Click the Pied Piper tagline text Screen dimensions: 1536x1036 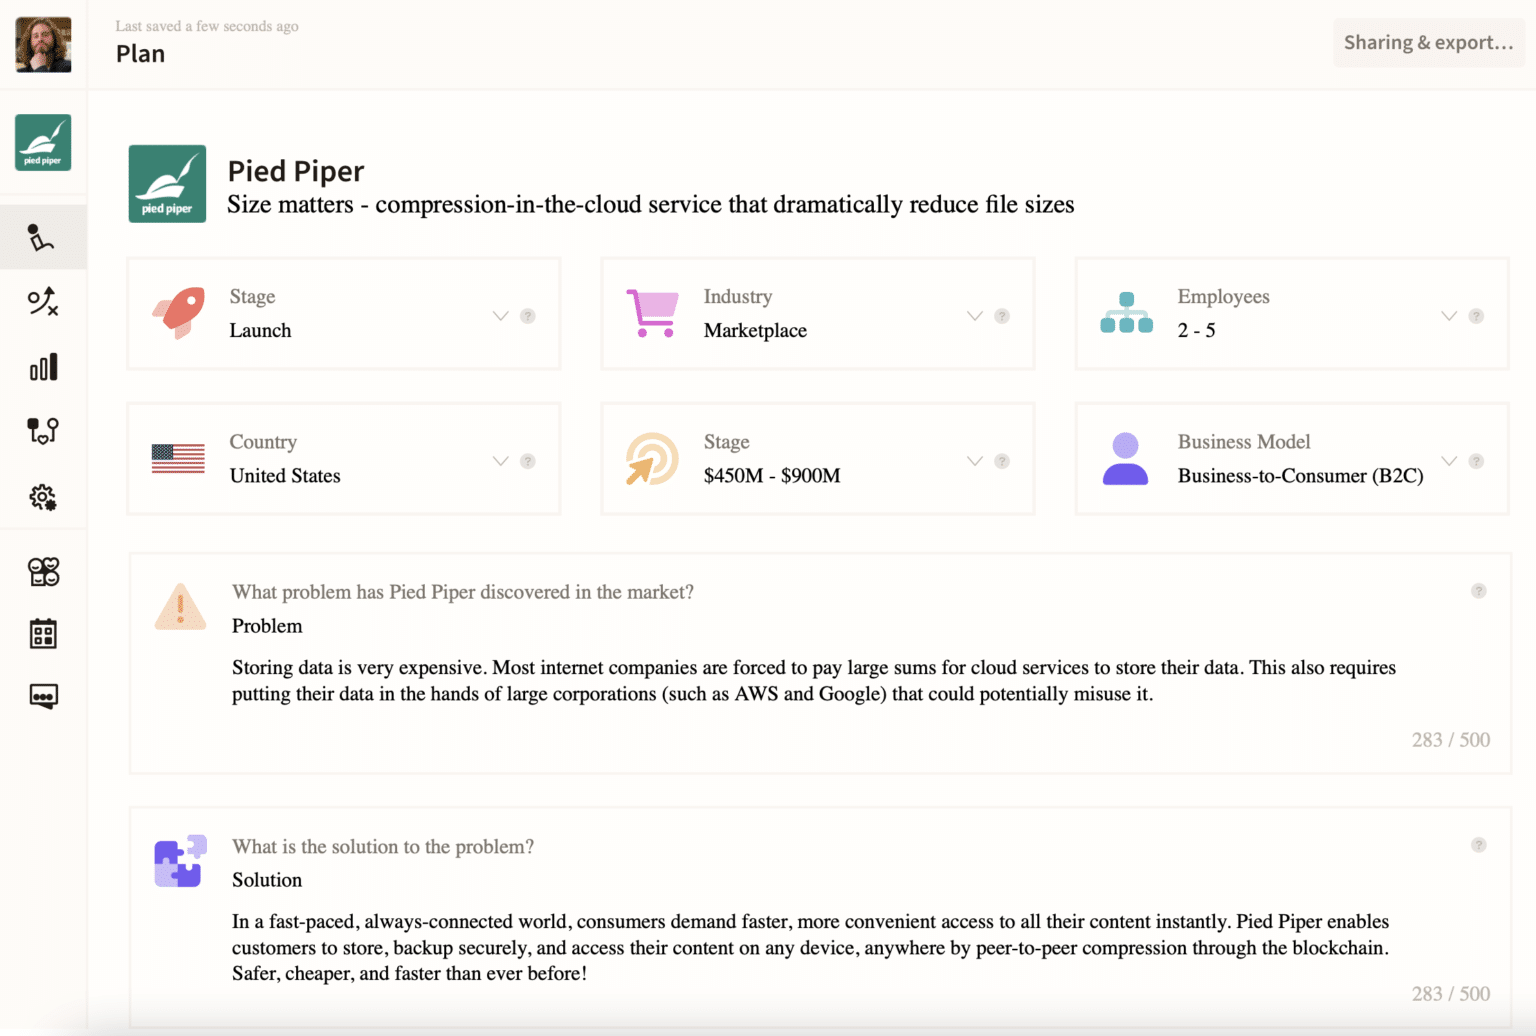pos(650,205)
